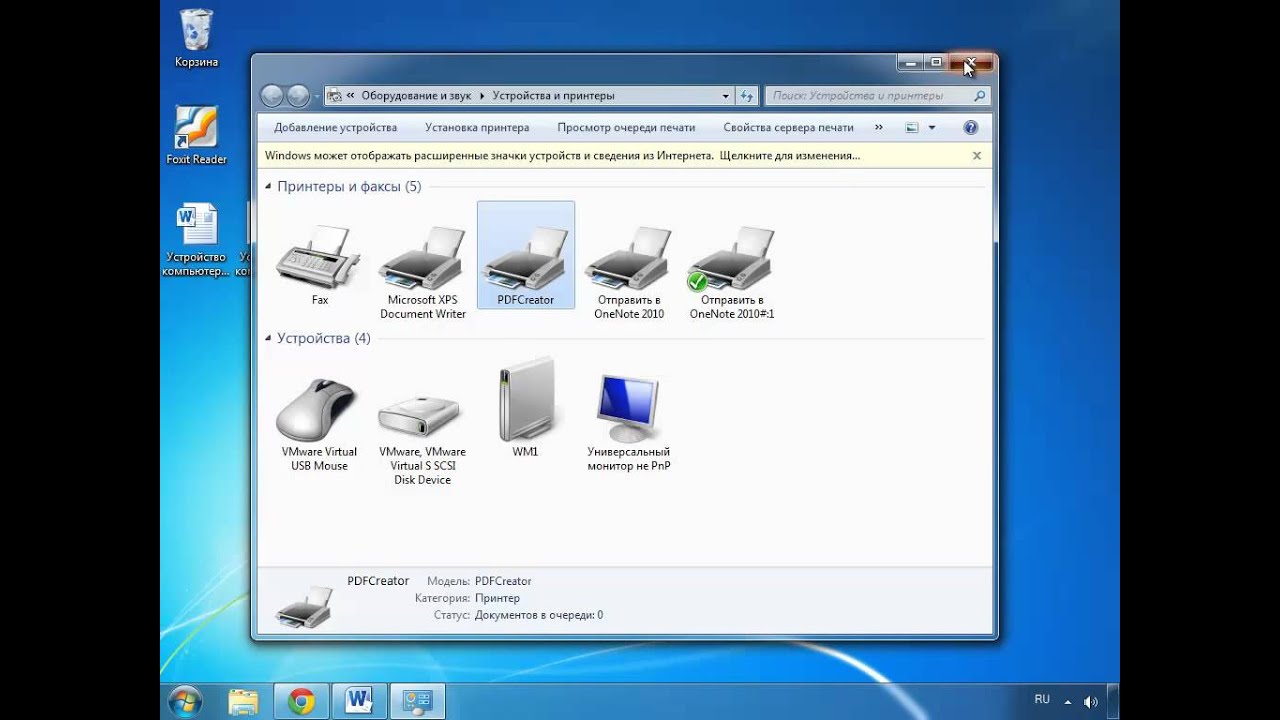Expand more toolbar commands chevron
Screen dimensions: 1280x720
click(x=878, y=128)
